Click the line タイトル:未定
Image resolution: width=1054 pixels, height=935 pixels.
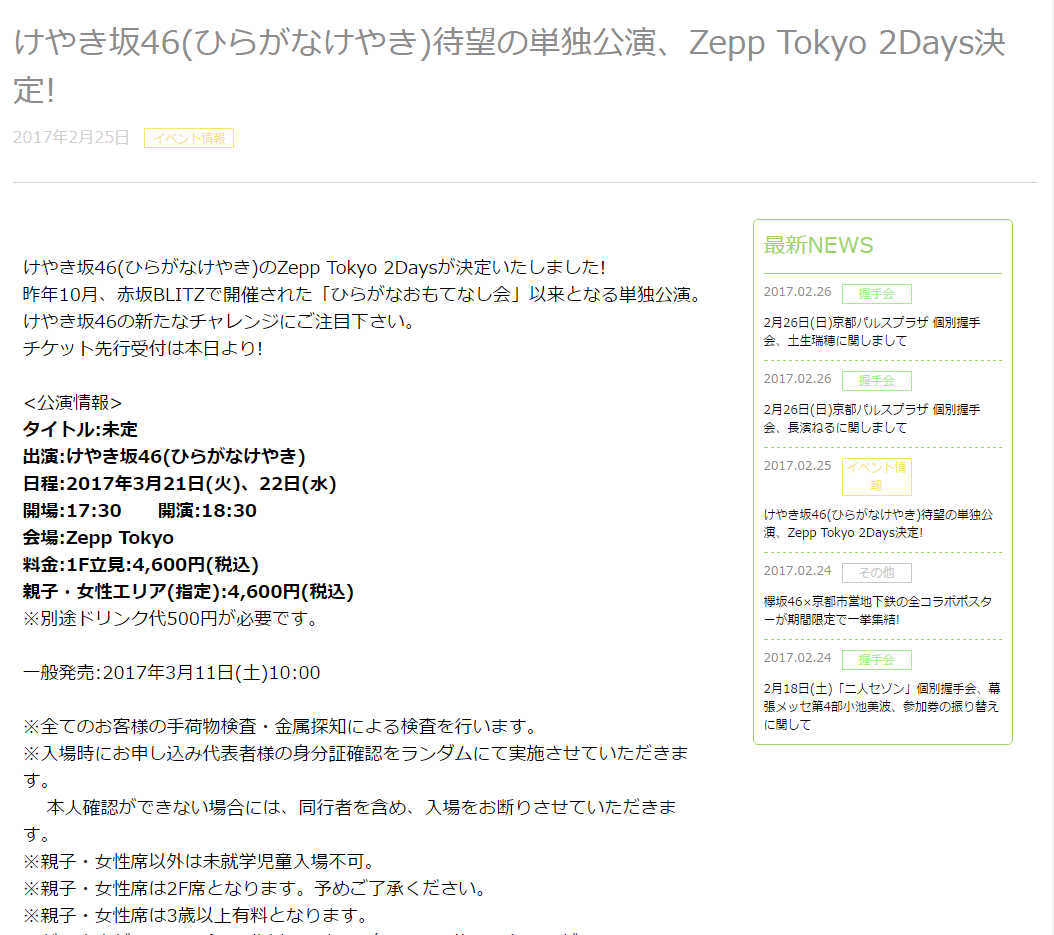coord(80,430)
